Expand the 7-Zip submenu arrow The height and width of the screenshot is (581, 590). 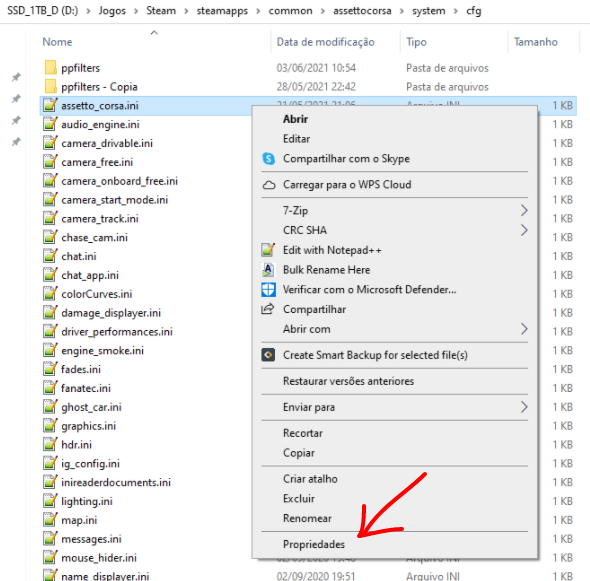click(x=524, y=210)
